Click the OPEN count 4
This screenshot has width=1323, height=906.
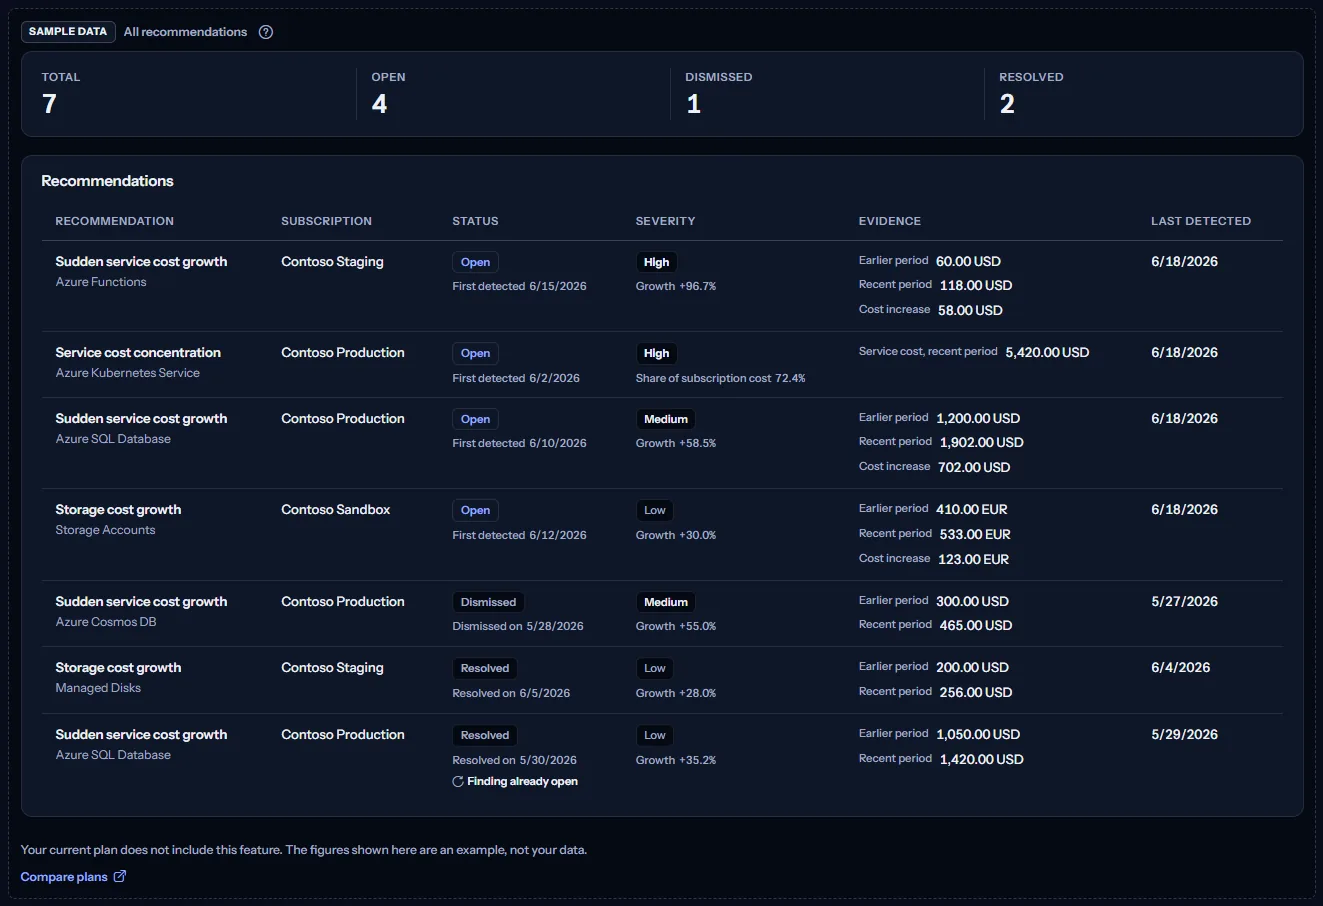point(379,104)
